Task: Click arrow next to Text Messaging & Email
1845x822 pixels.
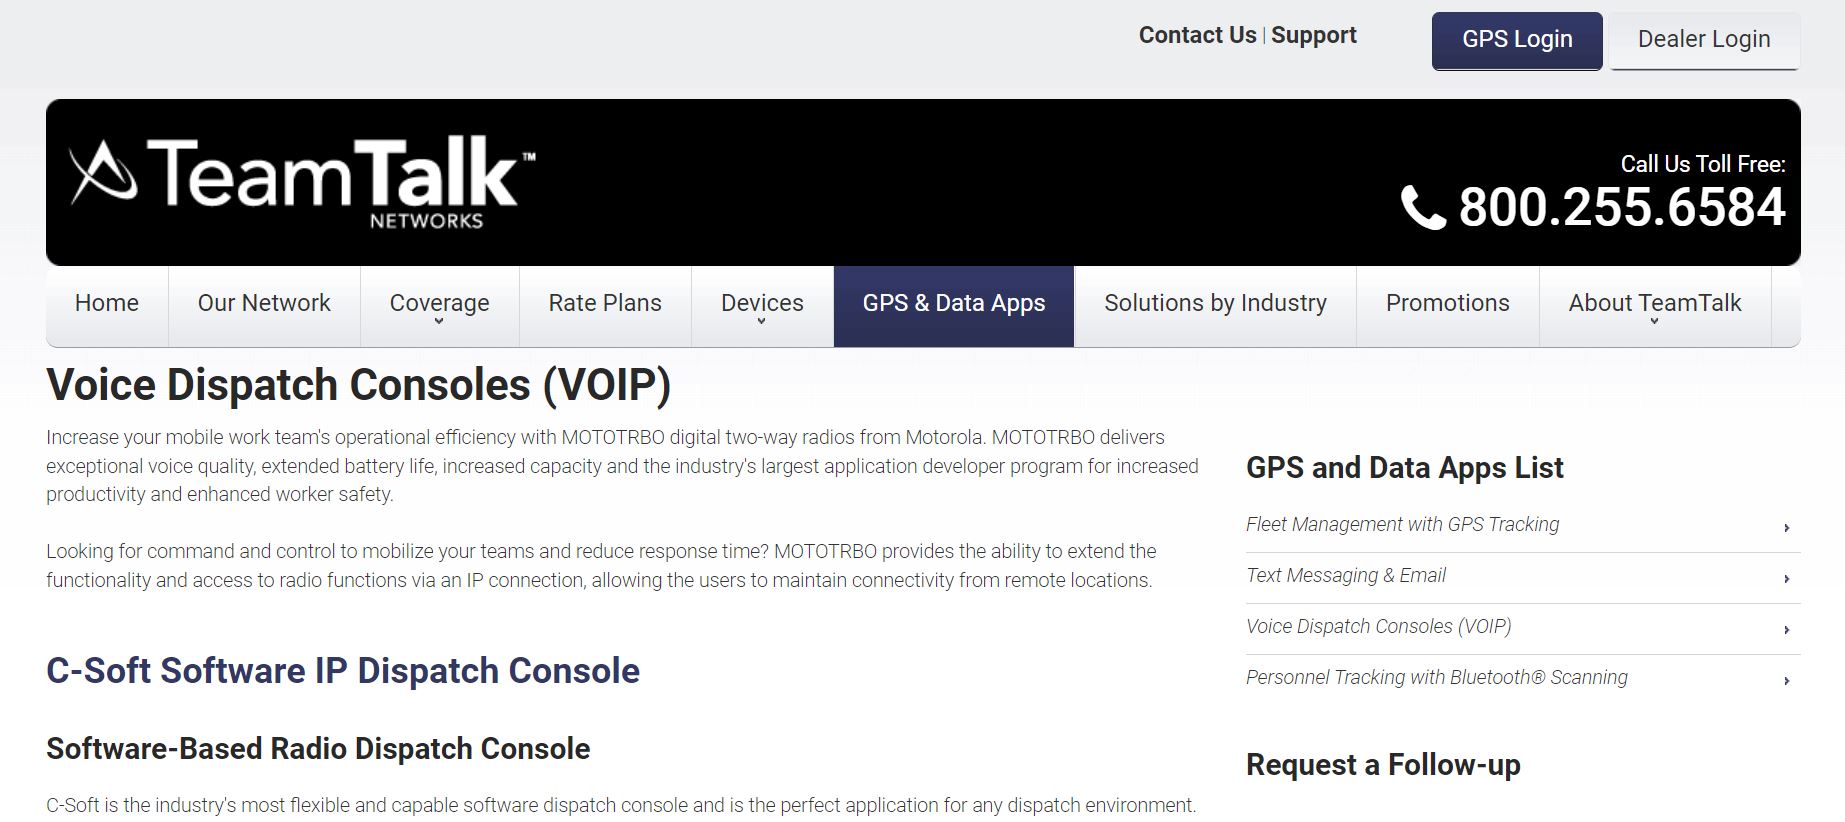Action: pos(1786,579)
